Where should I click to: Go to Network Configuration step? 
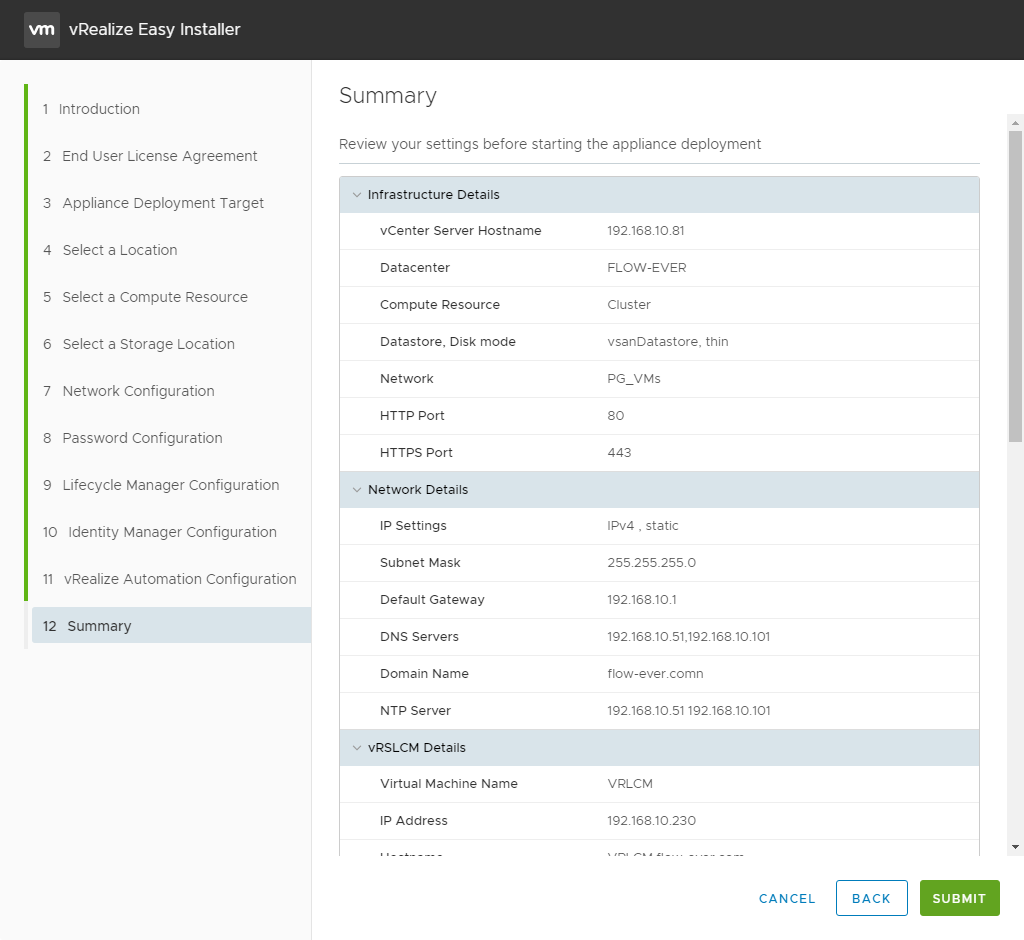[x=129, y=391]
